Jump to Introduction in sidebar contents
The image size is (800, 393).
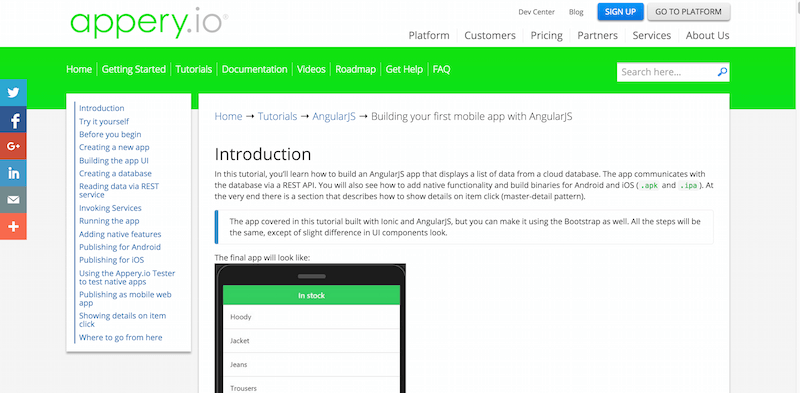102,108
